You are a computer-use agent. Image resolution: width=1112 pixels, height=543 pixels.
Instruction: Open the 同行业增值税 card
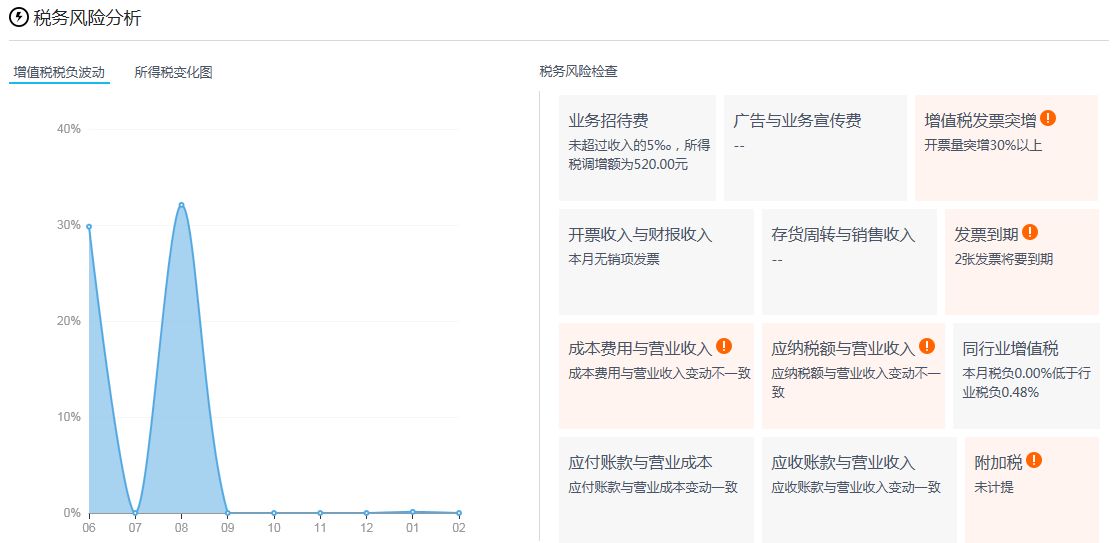click(1025, 376)
